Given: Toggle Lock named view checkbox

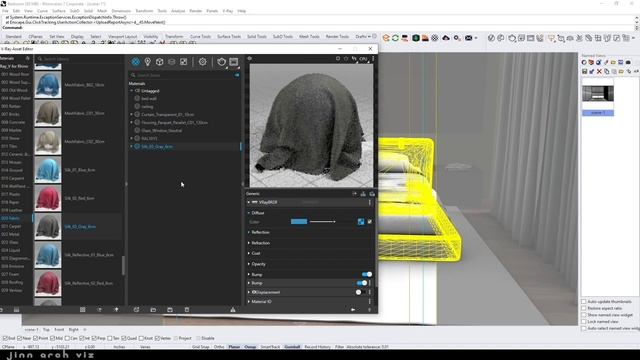Looking at the screenshot, I should tap(584, 322).
